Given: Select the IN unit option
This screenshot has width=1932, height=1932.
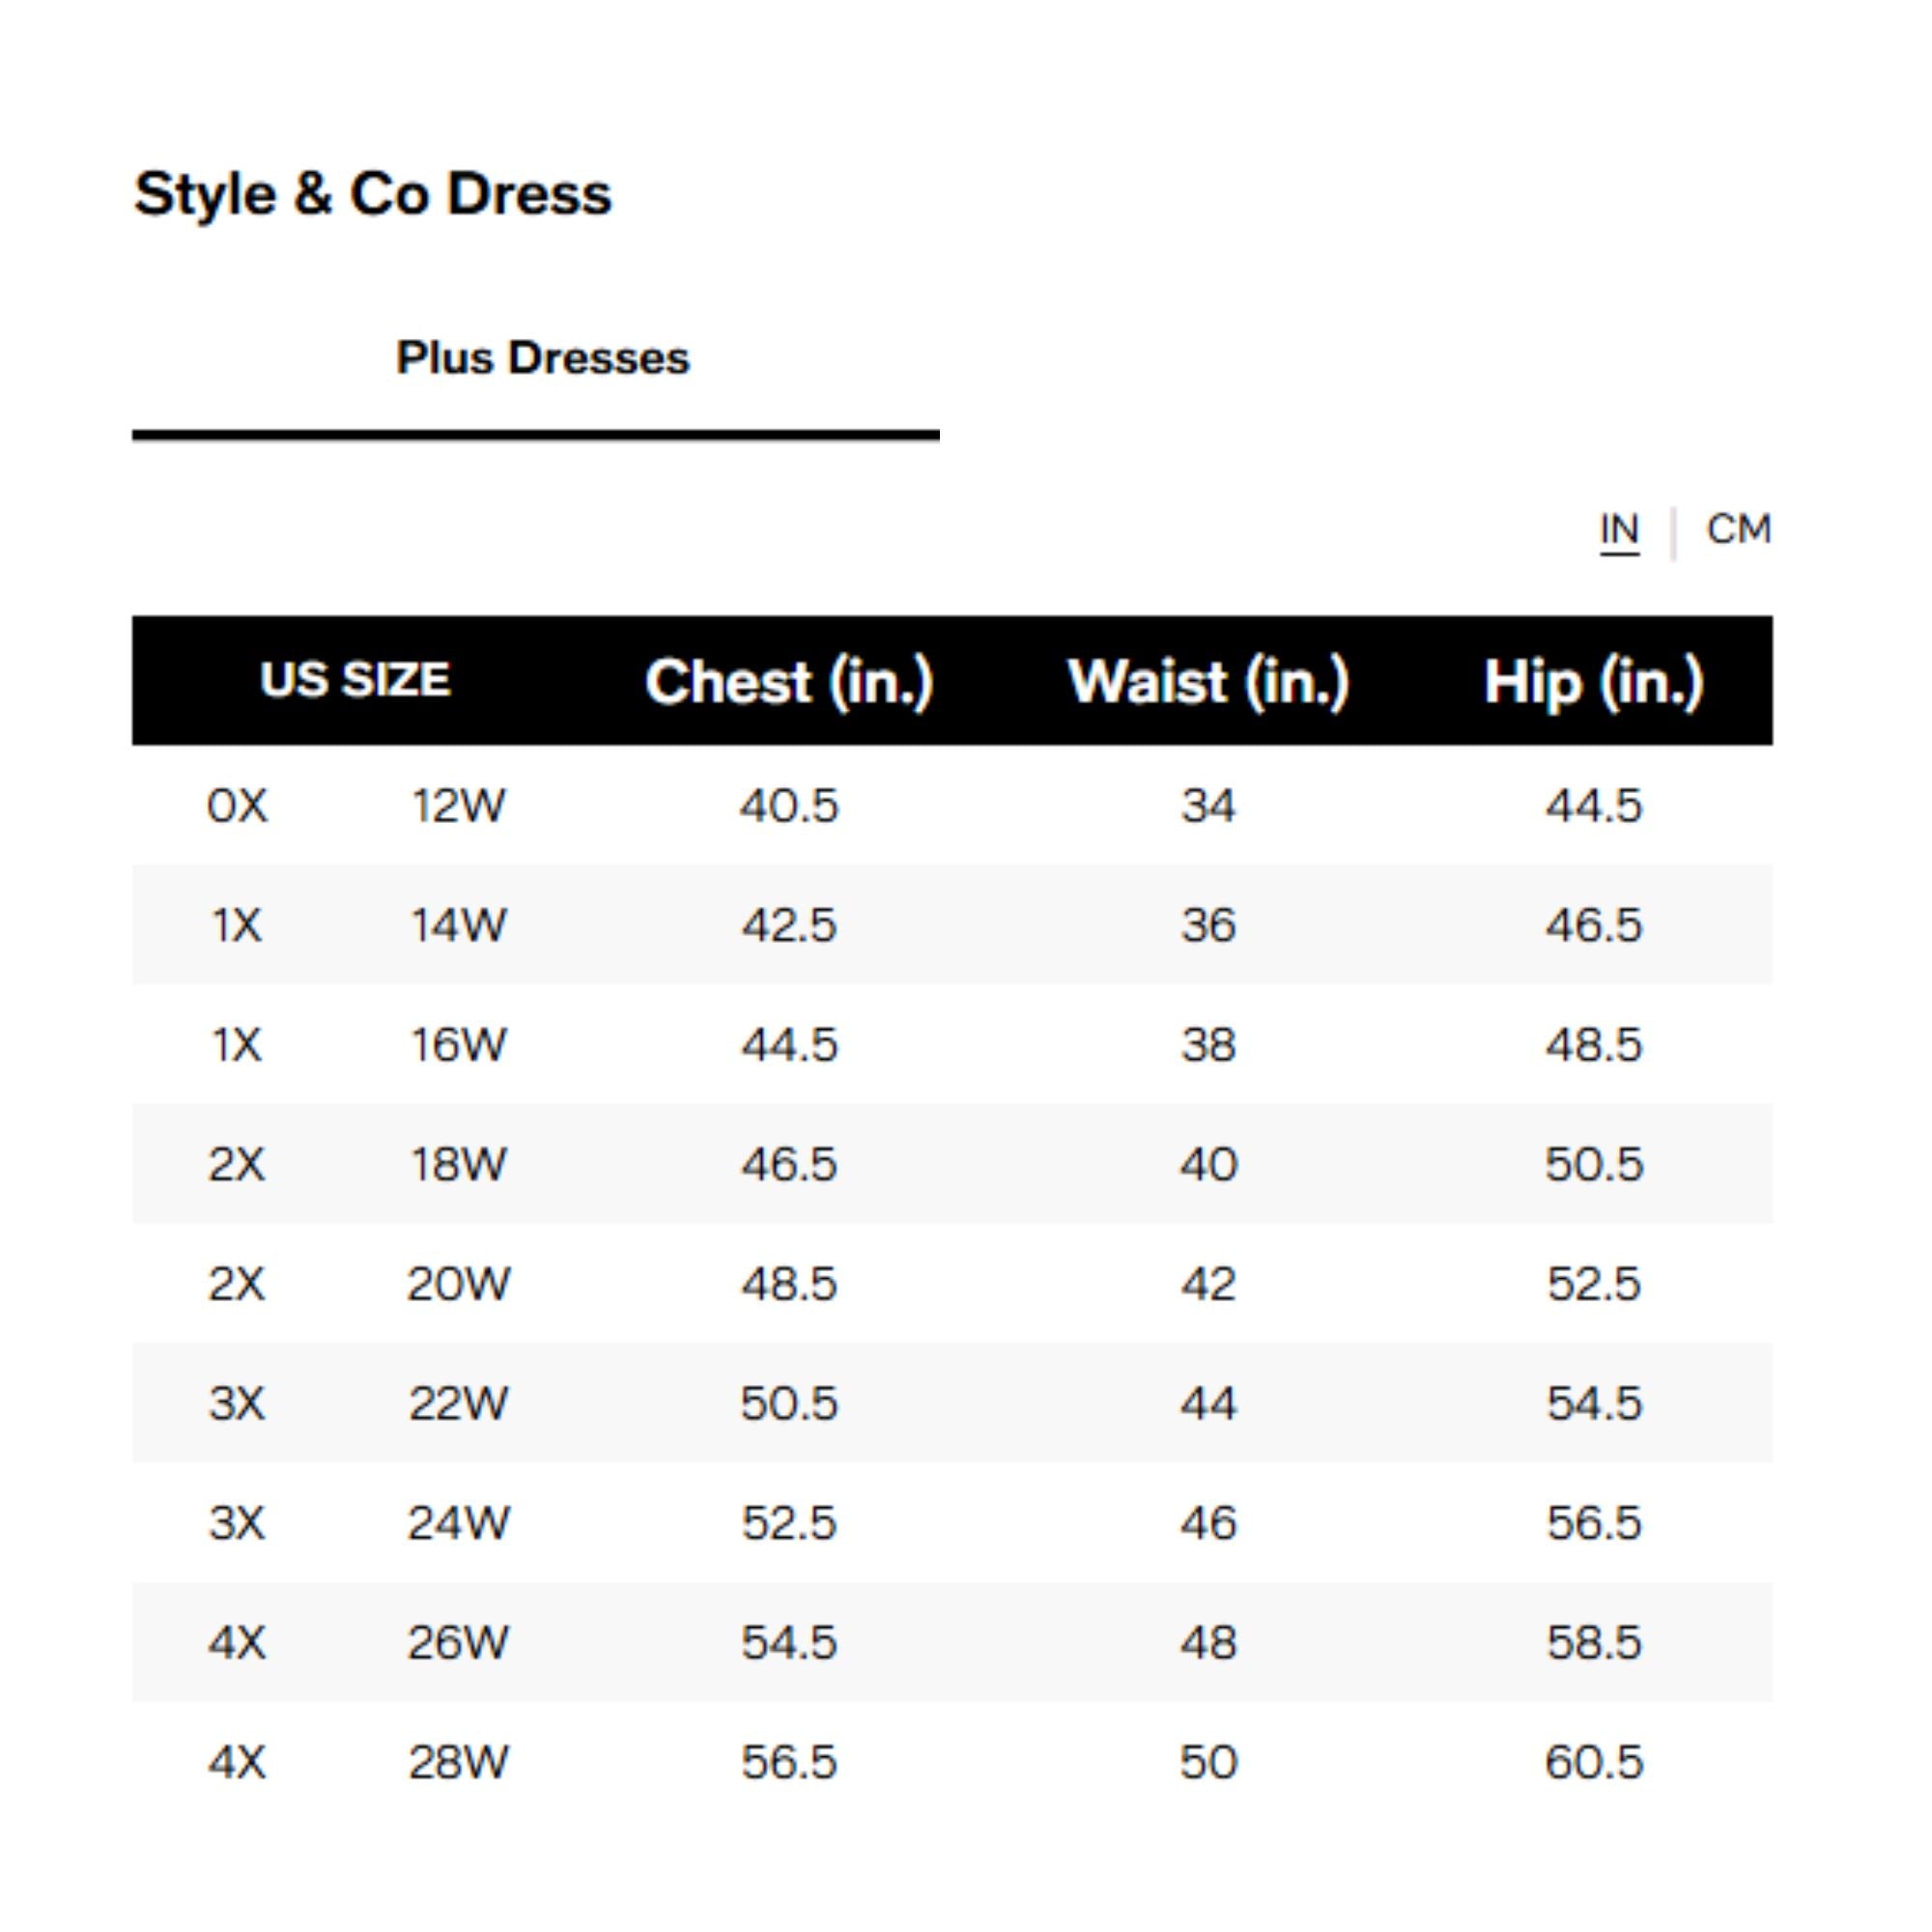Looking at the screenshot, I should coord(1619,529).
